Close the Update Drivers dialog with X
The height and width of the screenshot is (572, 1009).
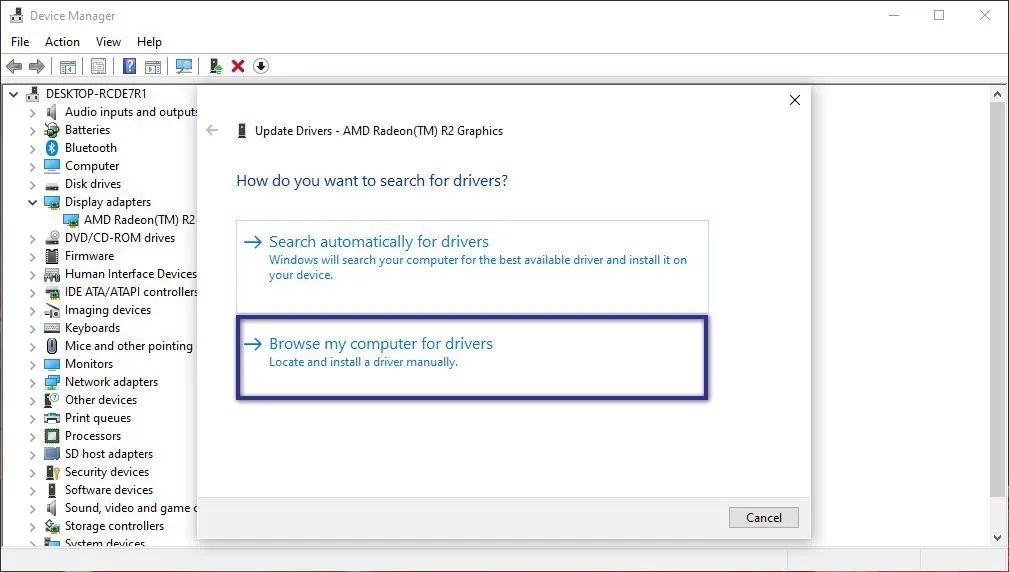click(795, 100)
